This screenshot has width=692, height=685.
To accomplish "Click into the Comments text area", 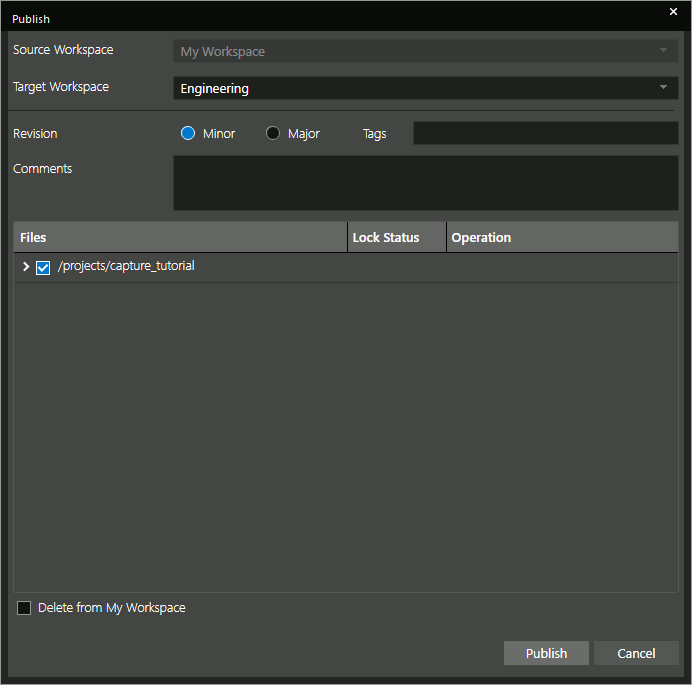I will click(x=425, y=183).
